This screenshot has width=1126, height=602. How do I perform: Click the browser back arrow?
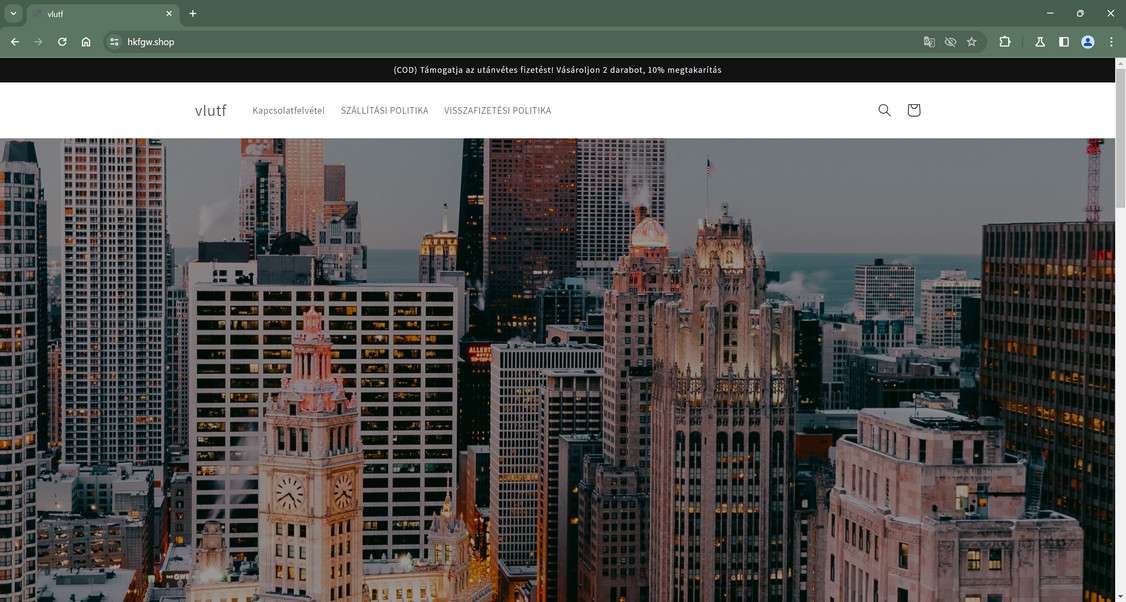click(14, 42)
